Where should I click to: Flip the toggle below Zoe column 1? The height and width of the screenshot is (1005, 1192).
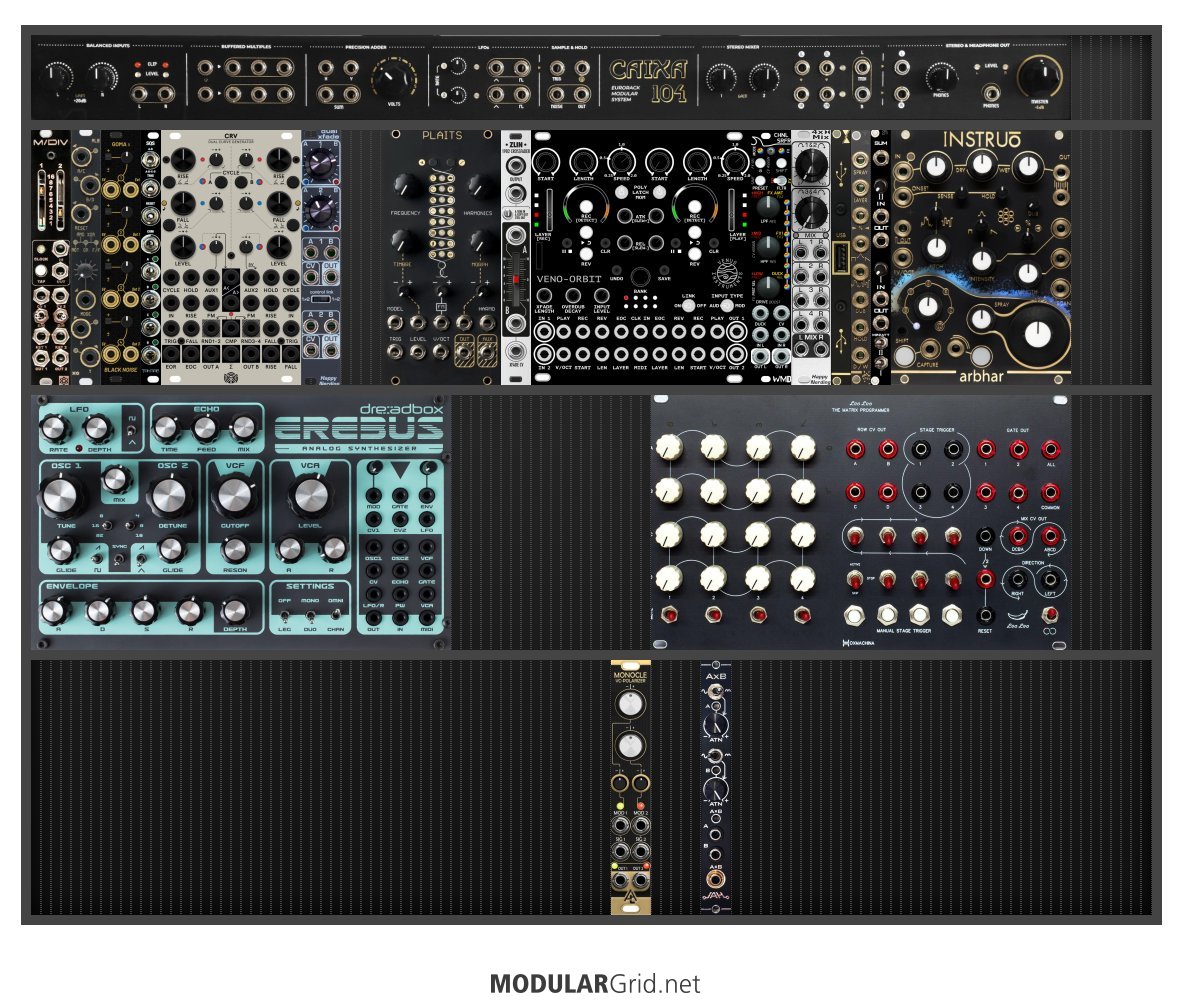coord(669,614)
